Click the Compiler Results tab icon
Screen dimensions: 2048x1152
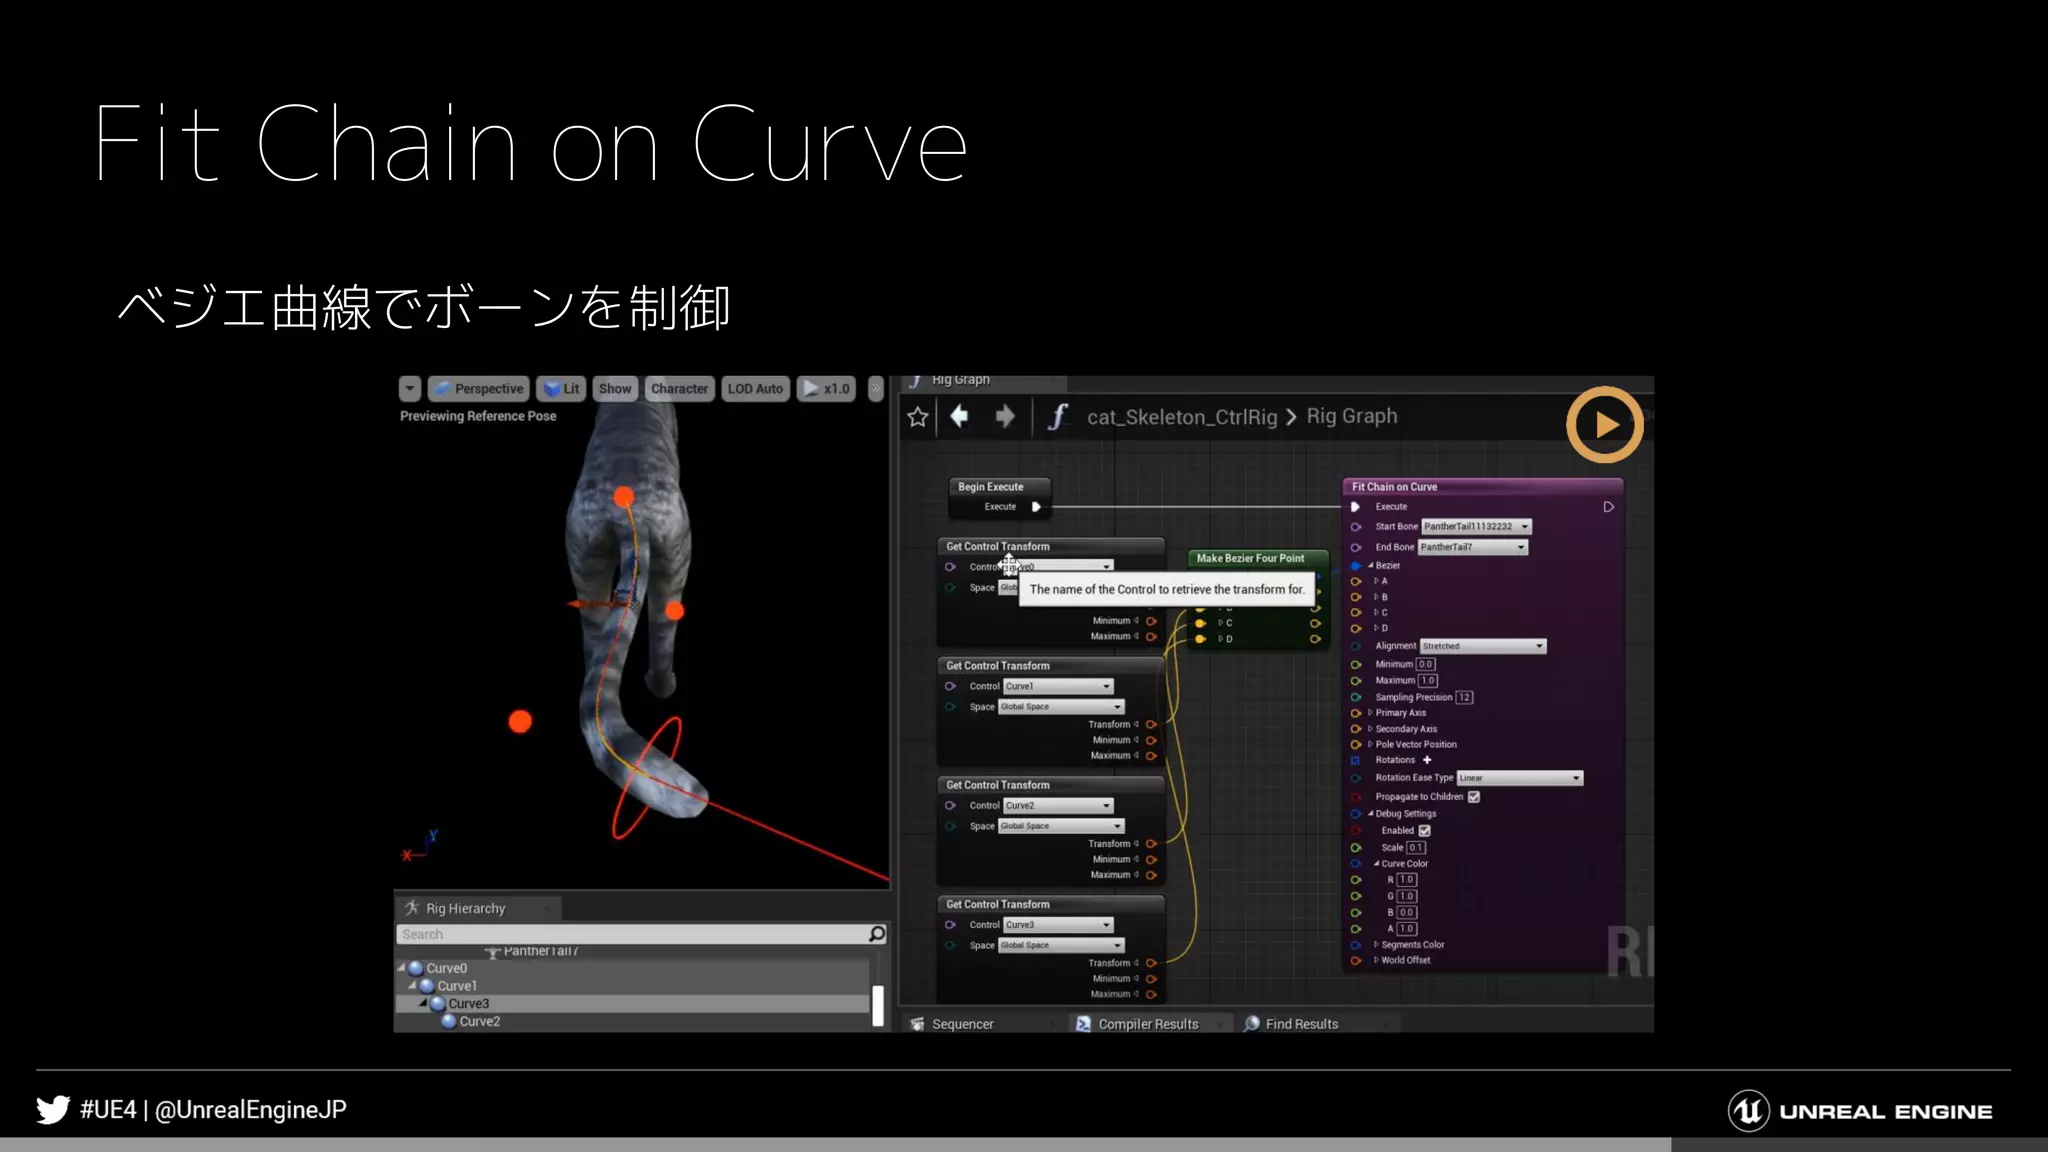pos(1083,1024)
